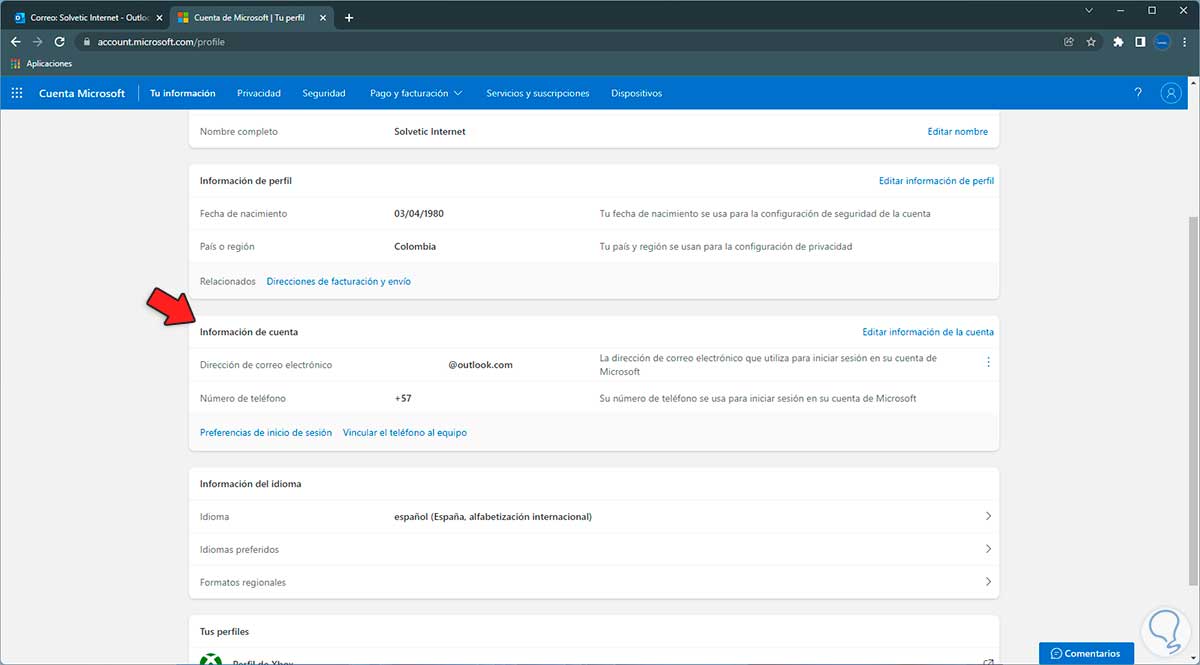The image size is (1200, 665).
Task: Open the Comentarios feedback button
Action: 1086,653
